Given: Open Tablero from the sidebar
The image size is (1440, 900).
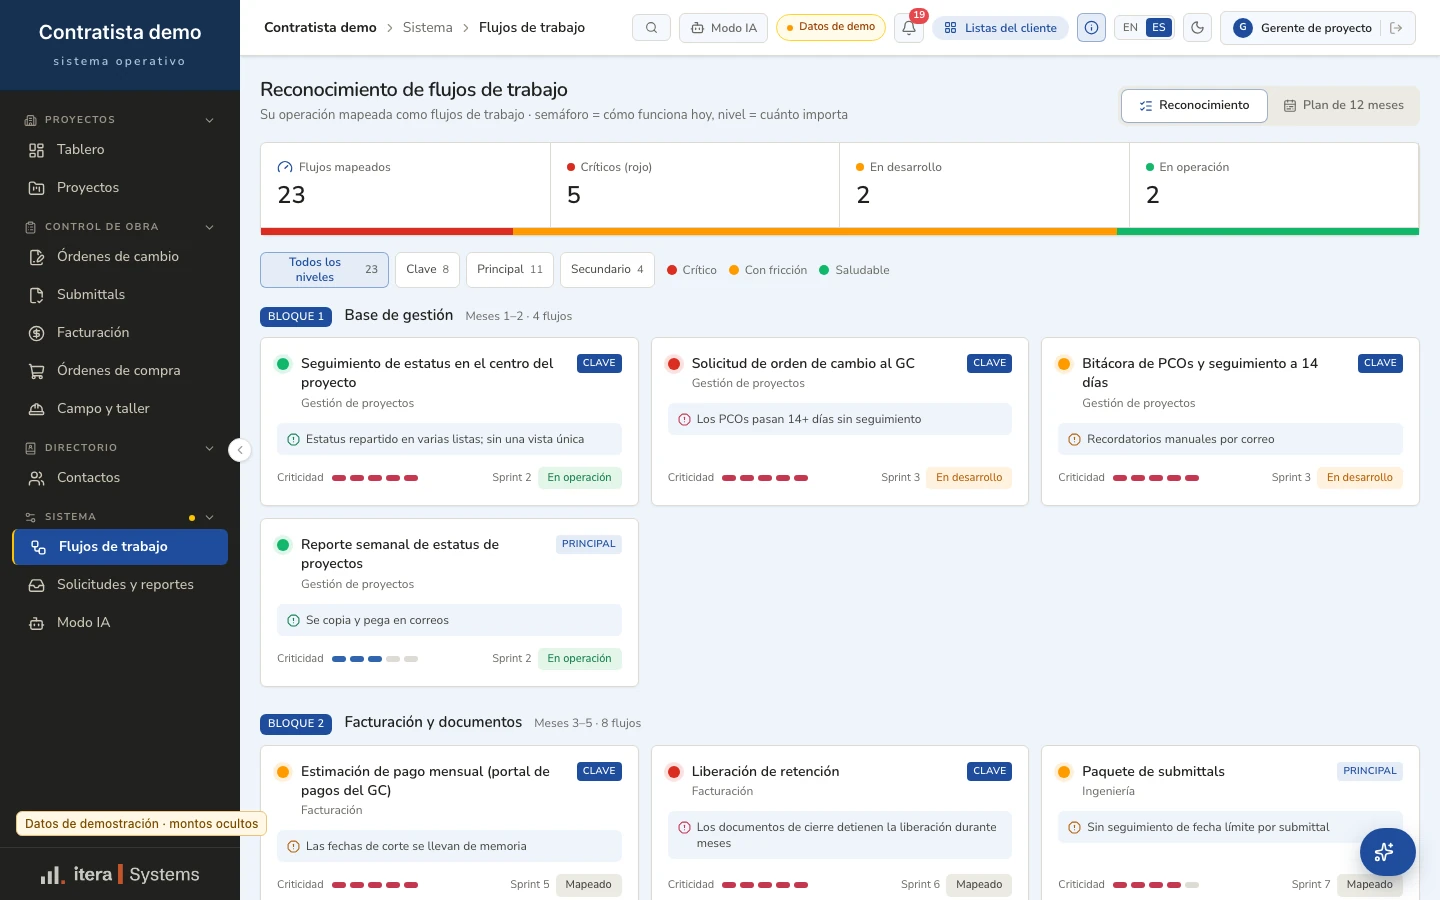Looking at the screenshot, I should 120,150.
